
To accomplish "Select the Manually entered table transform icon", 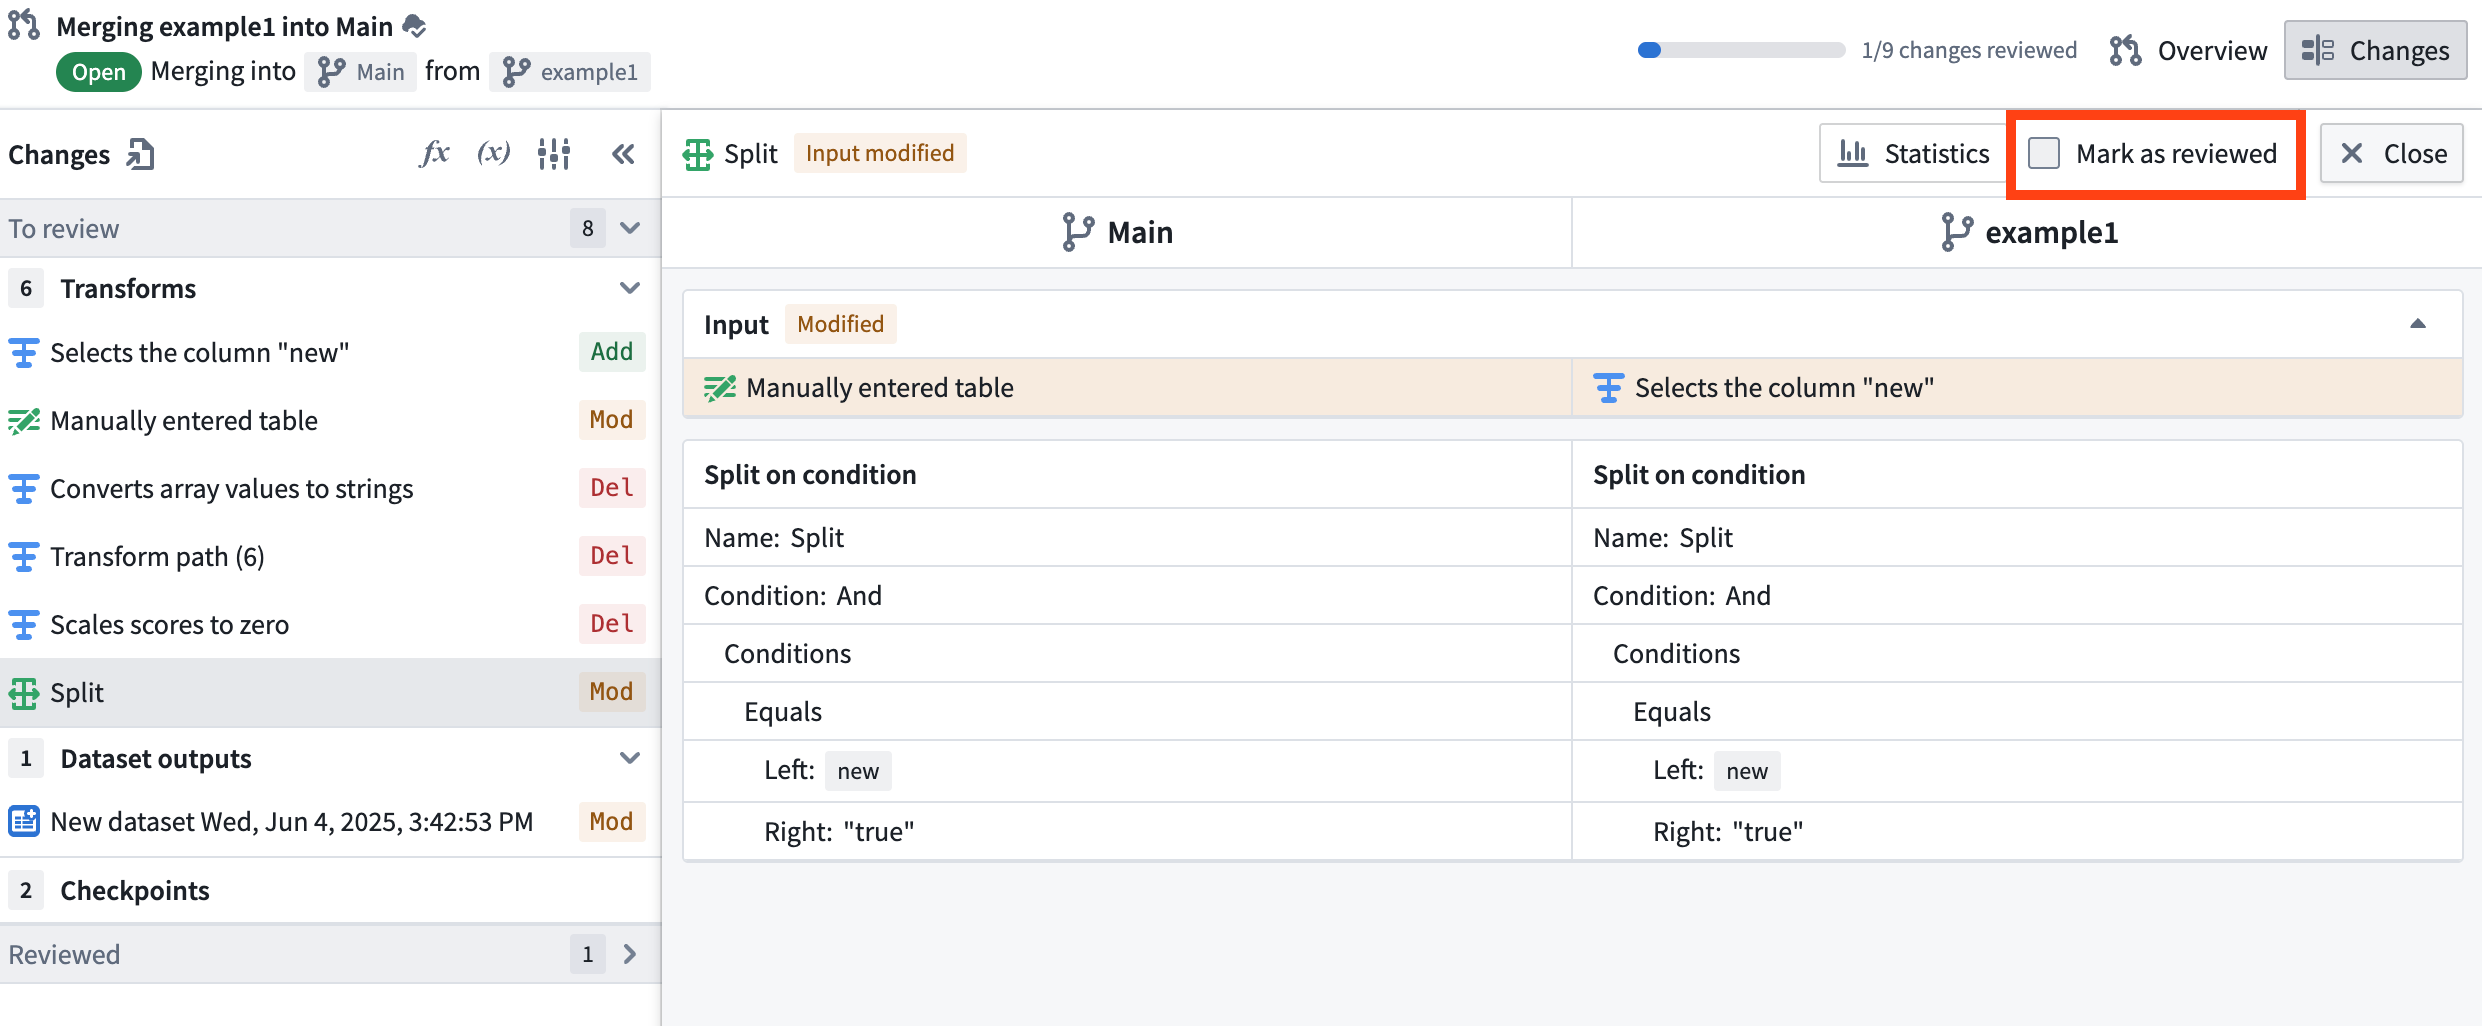I will click(23, 420).
